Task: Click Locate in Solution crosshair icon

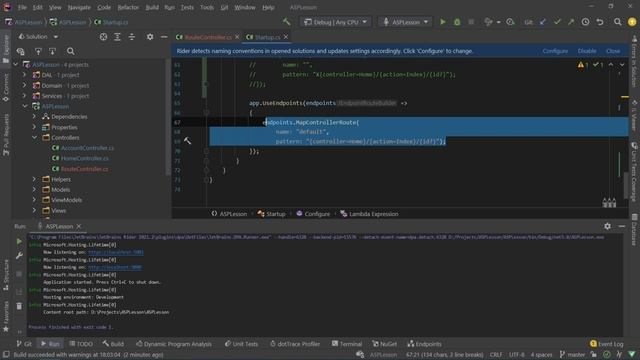Action: 103,37
